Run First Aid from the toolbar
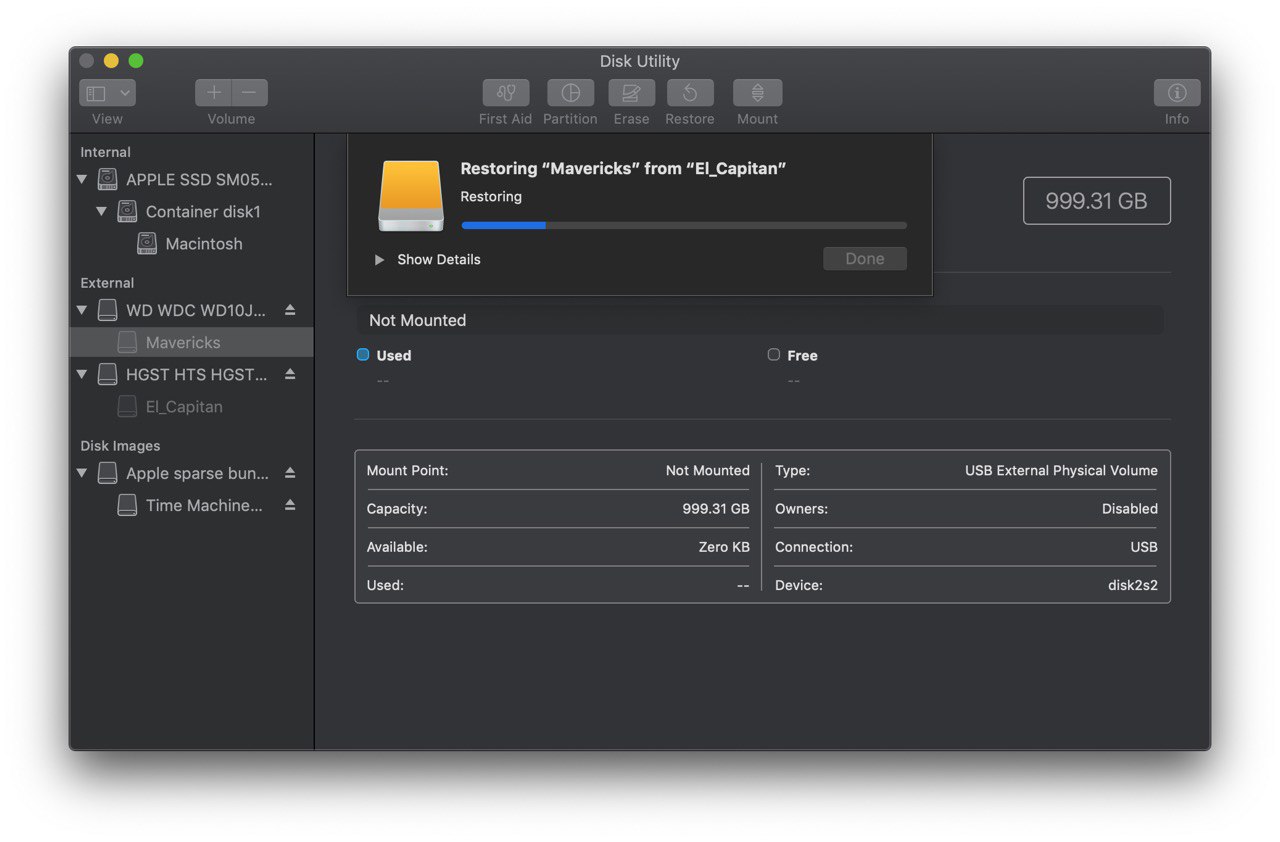This screenshot has width=1280, height=842. click(506, 93)
